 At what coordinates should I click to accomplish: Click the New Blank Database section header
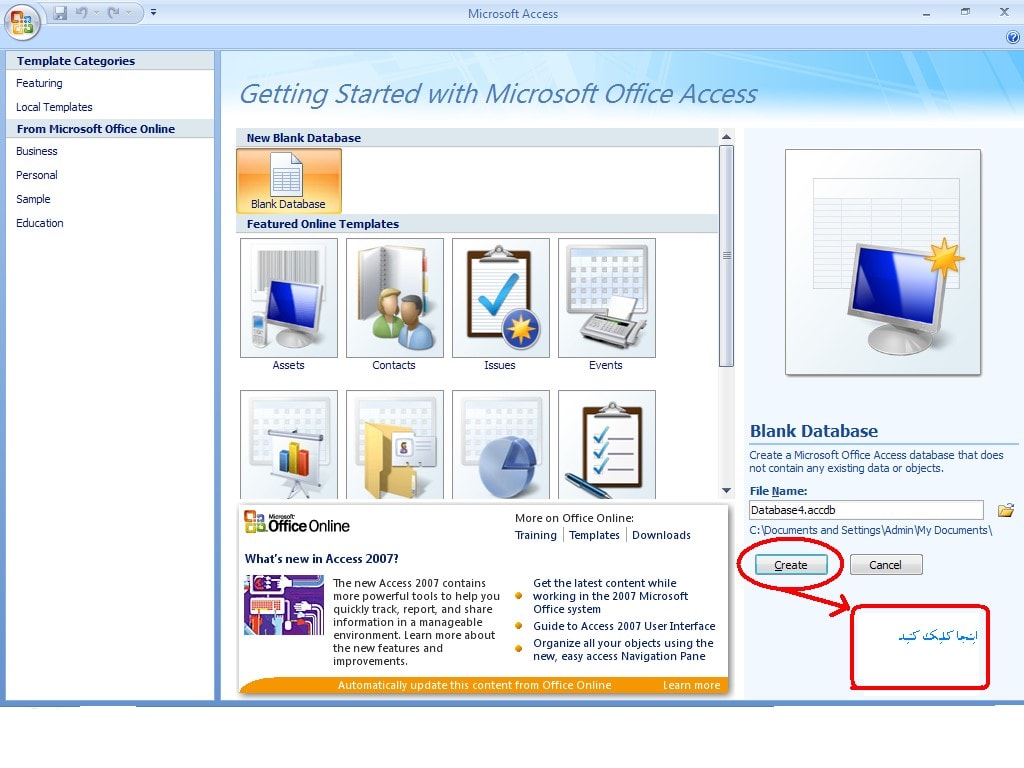tap(477, 138)
